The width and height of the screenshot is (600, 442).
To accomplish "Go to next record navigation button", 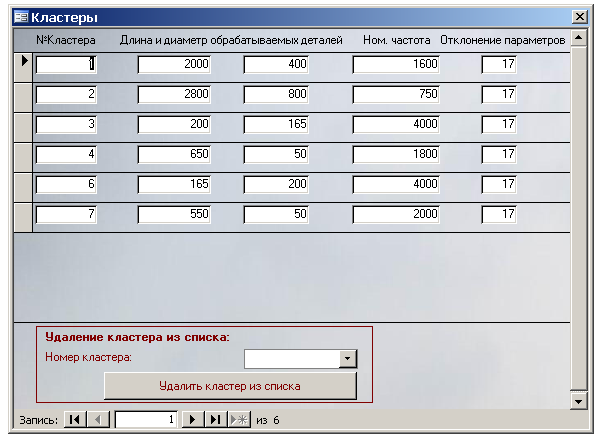I will click(192, 420).
